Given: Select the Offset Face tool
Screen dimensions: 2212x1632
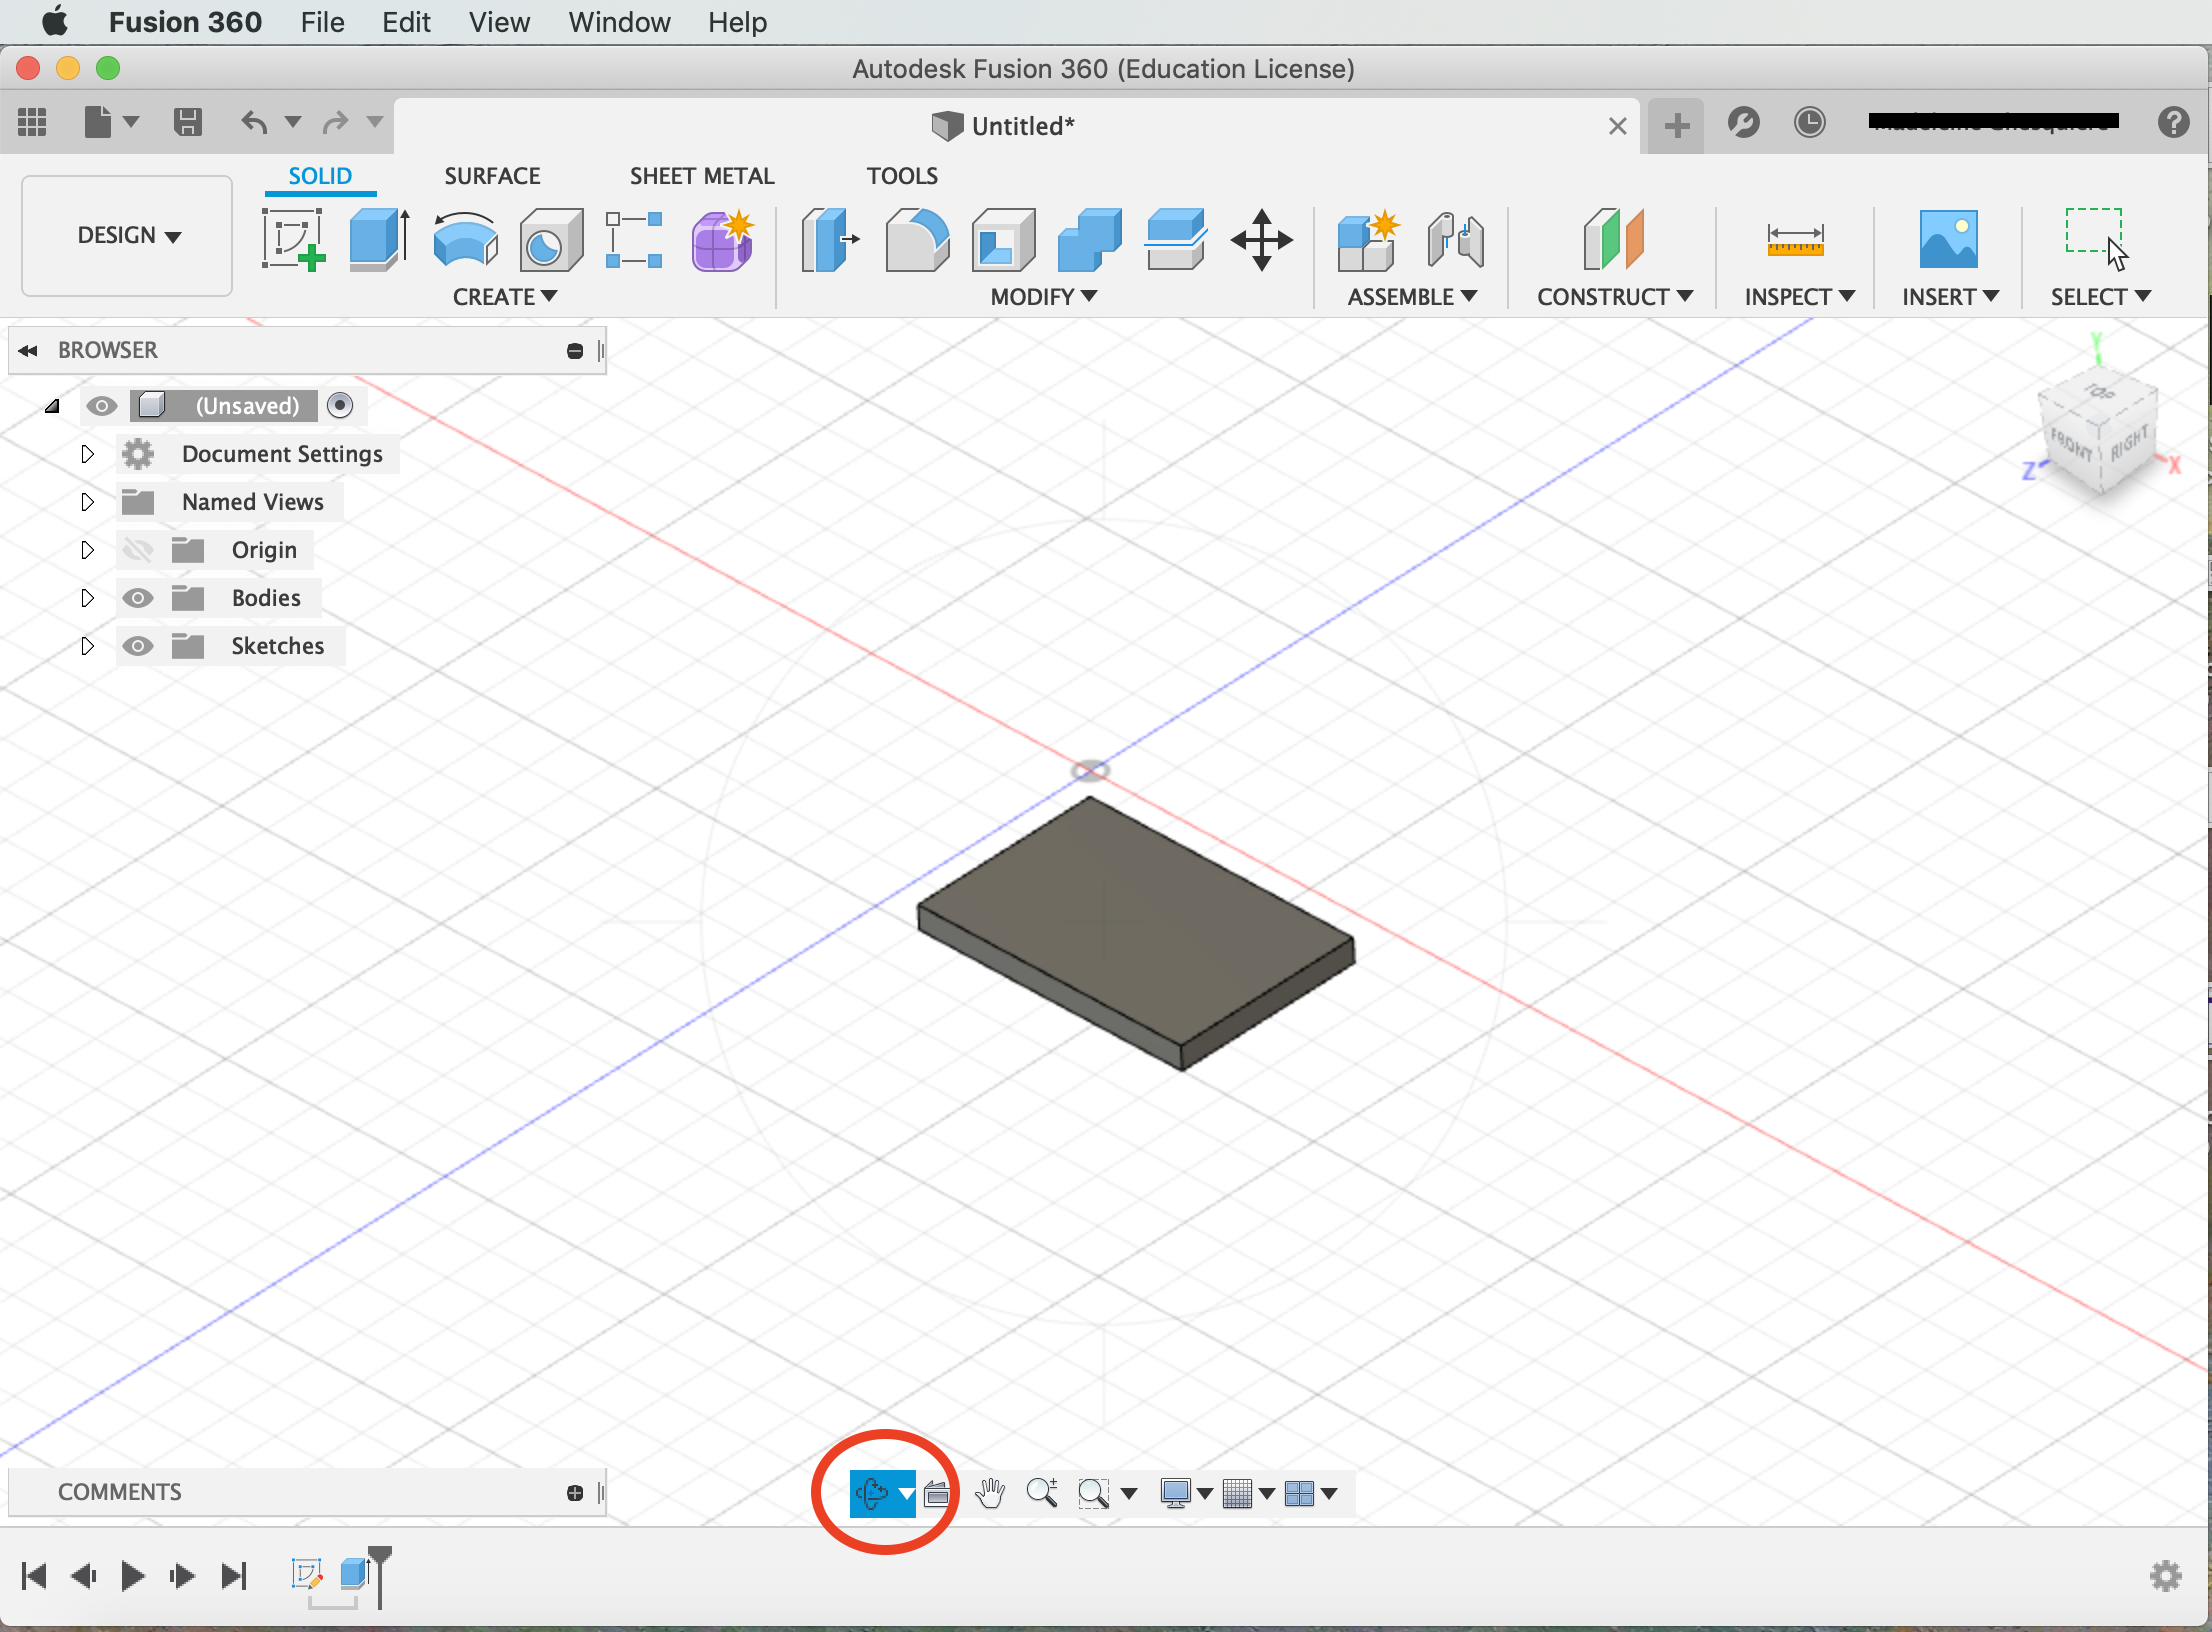Looking at the screenshot, I should coord(1176,239).
